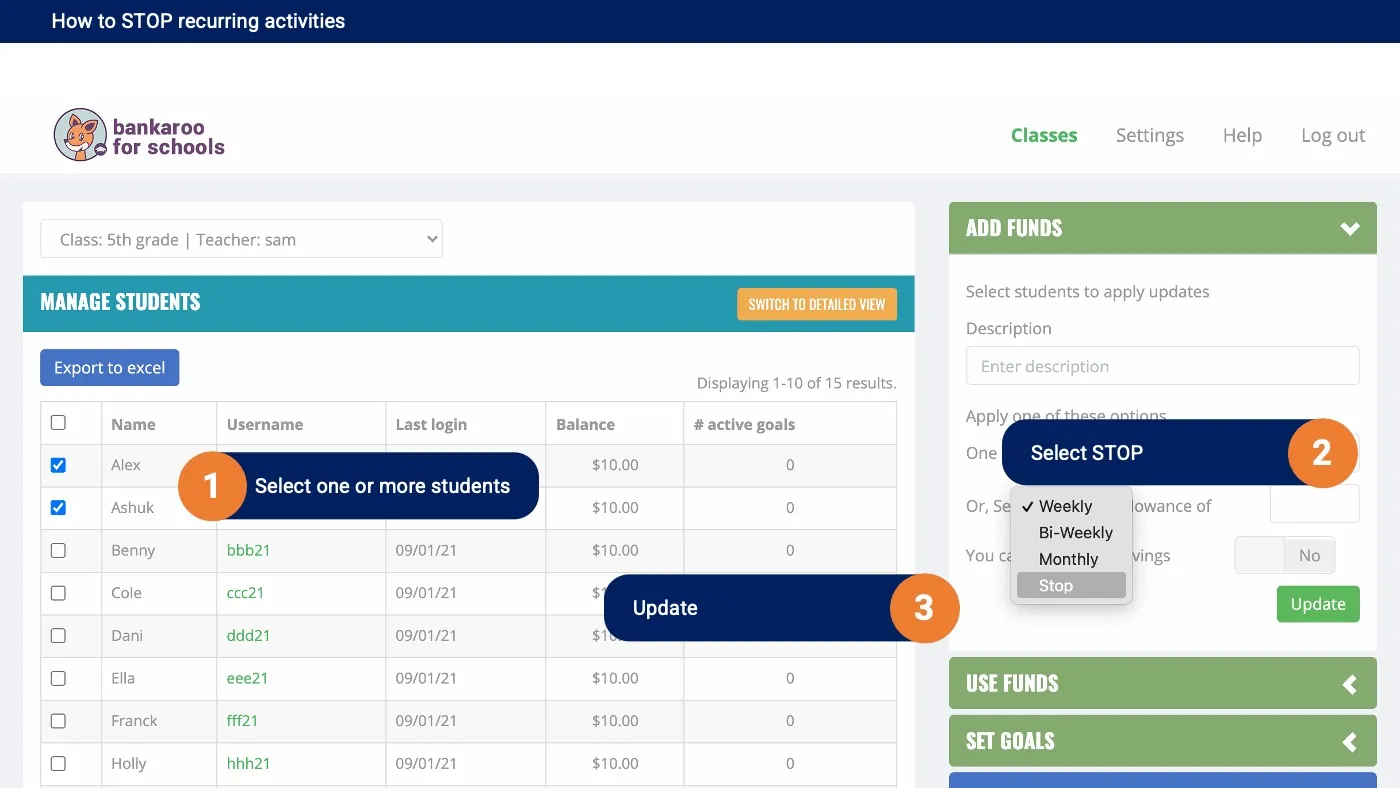Viewport: 1400px width, 788px height.
Task: Open the Classes tab
Action: (x=1044, y=136)
